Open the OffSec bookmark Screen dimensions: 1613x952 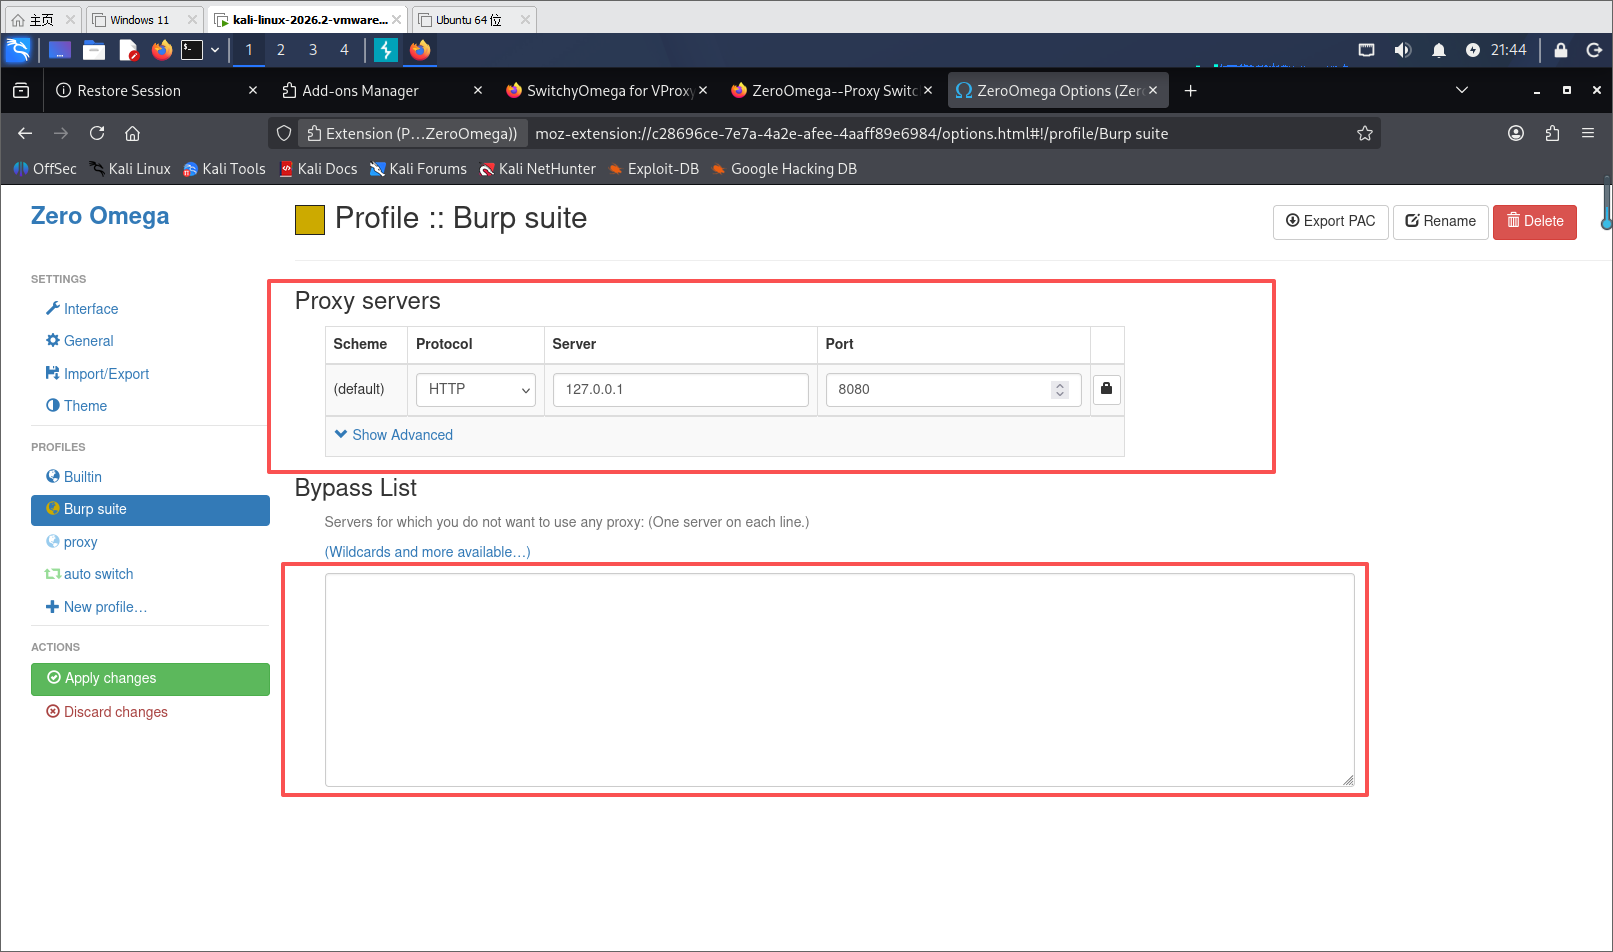(x=45, y=169)
